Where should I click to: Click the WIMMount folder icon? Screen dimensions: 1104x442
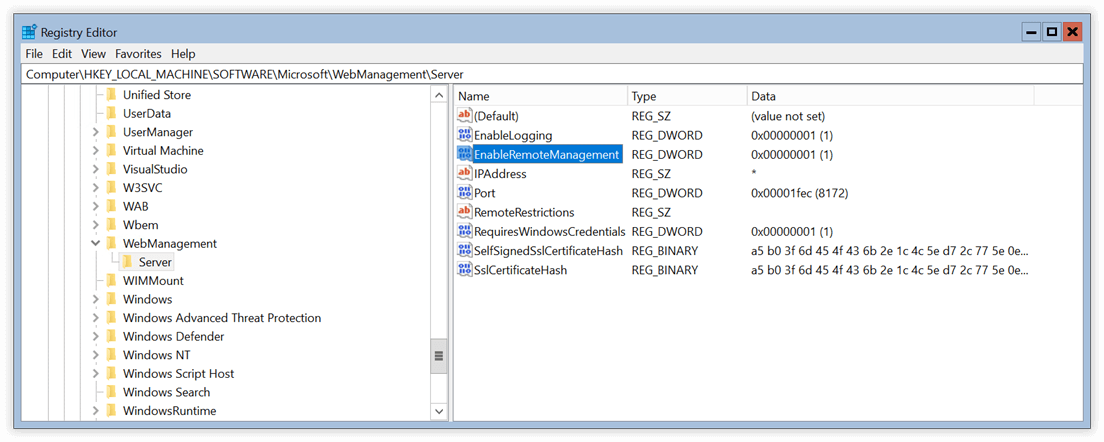click(x=111, y=280)
